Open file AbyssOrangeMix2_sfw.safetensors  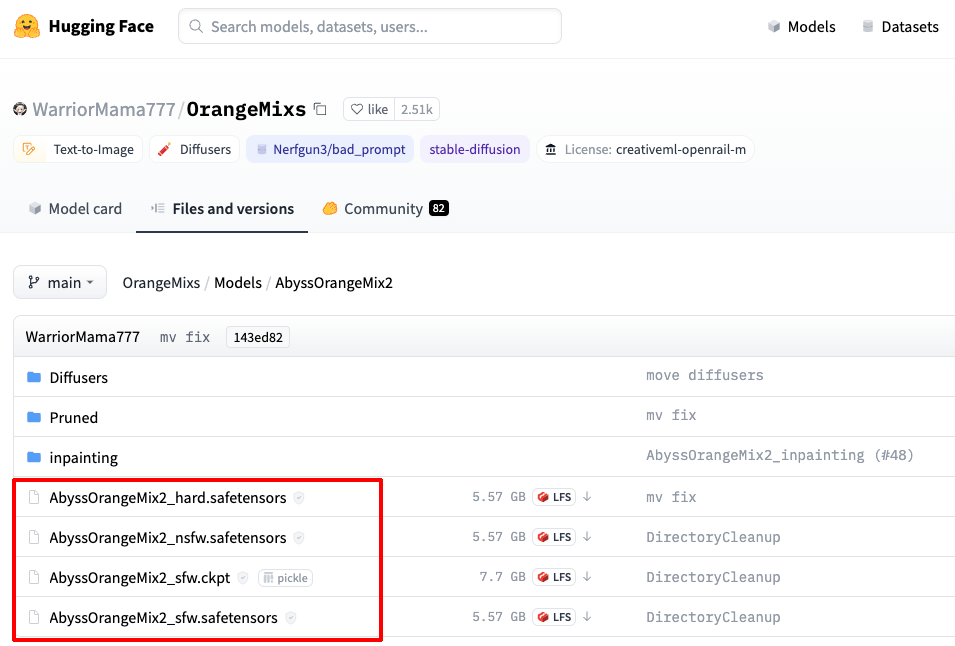[x=163, y=618]
